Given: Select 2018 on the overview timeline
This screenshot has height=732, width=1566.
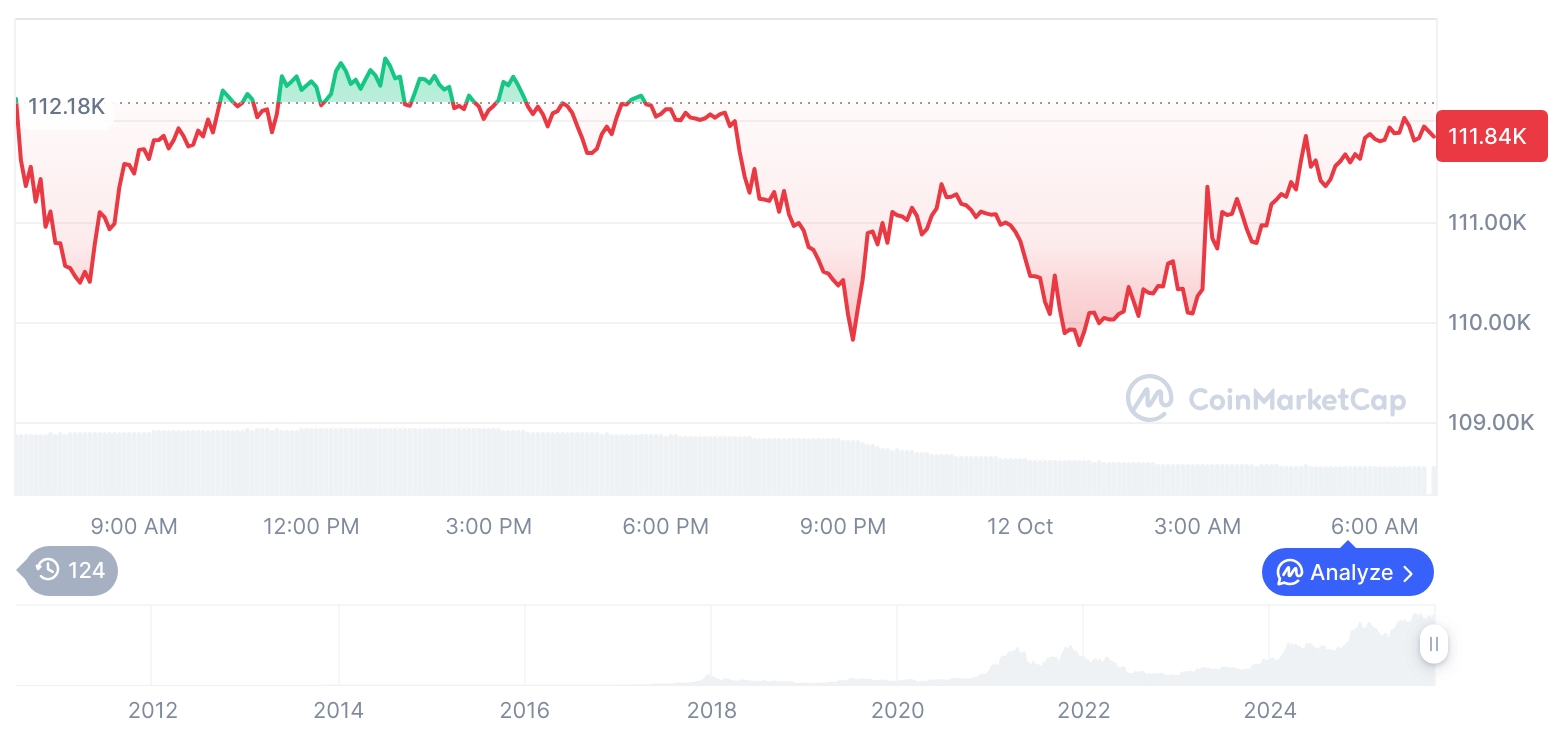Looking at the screenshot, I should pyautogui.click(x=711, y=710).
